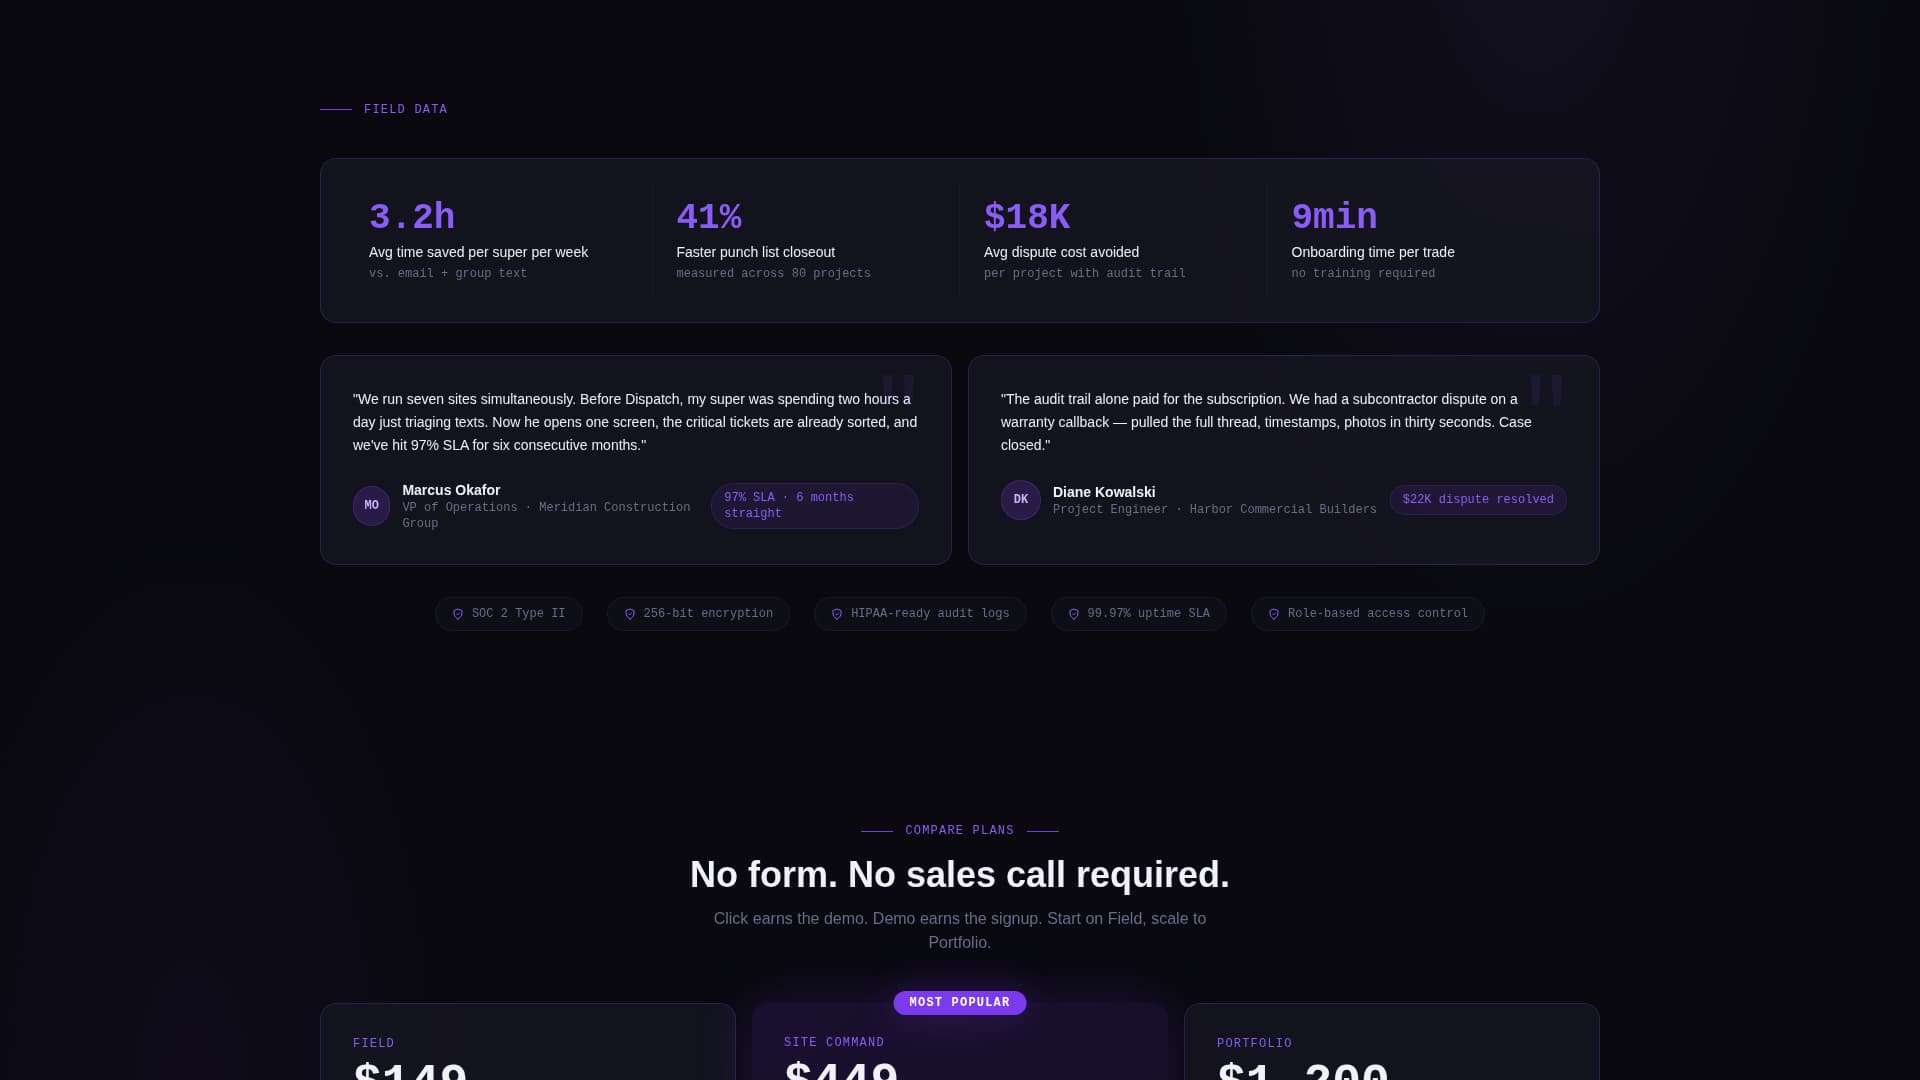This screenshot has height=1080, width=1920.
Task: Click Marcus Okafor's MO avatar
Action: [371, 505]
